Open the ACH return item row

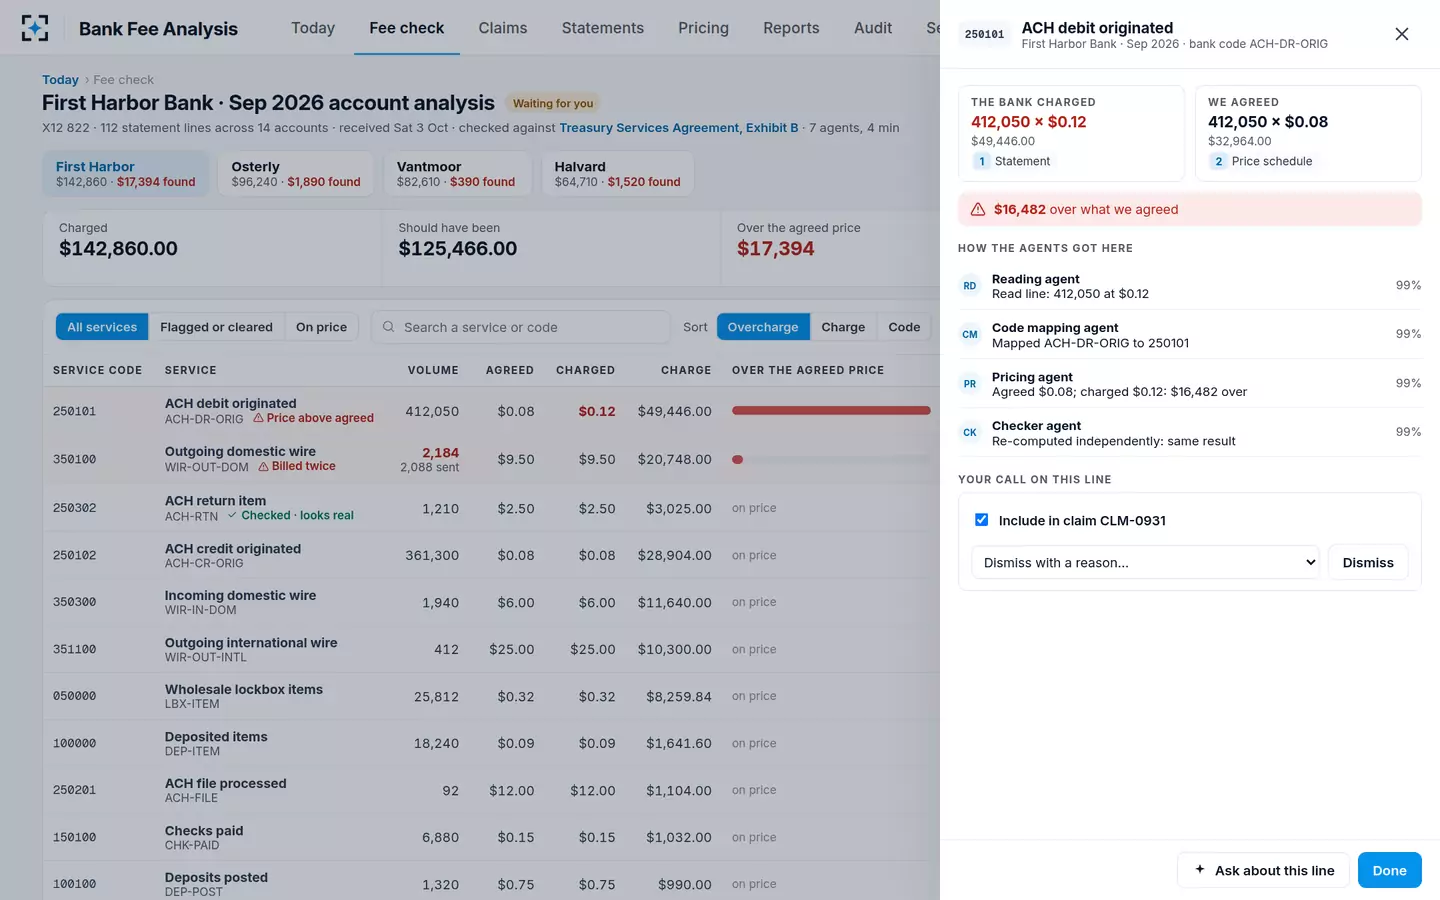(491, 508)
